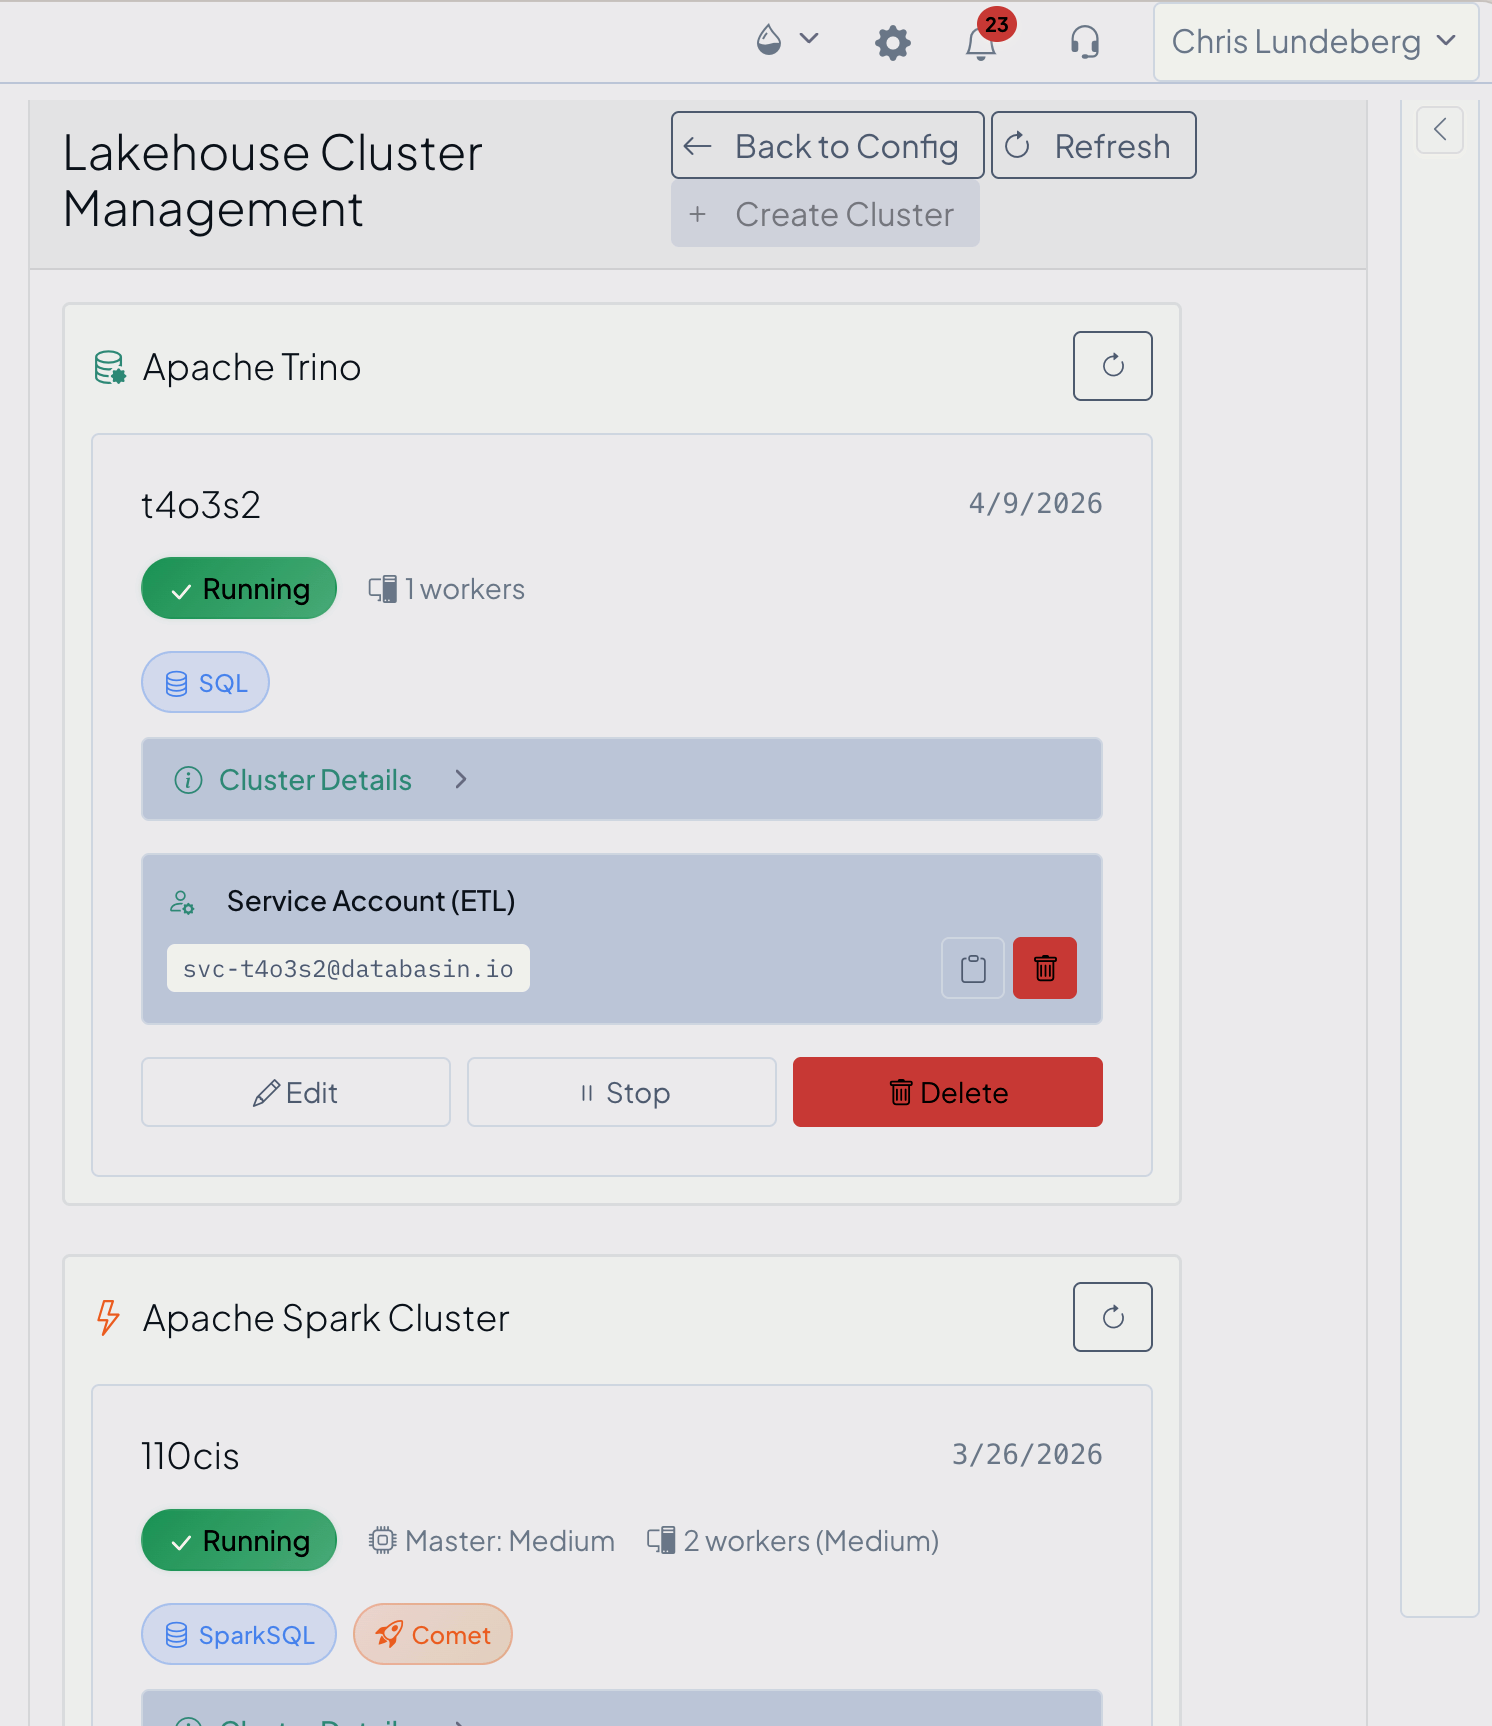
Task: Click the Running badge on t4o3s2
Action: (x=239, y=589)
